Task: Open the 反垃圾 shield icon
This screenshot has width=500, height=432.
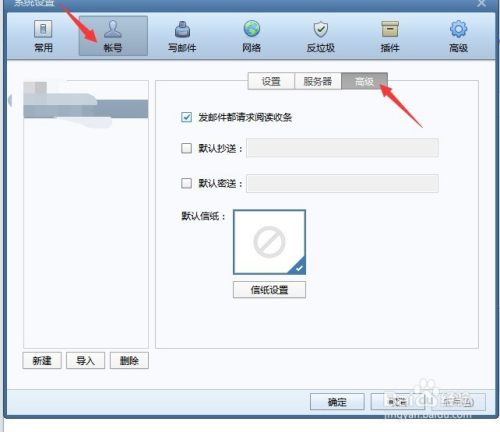Action: coord(321,29)
